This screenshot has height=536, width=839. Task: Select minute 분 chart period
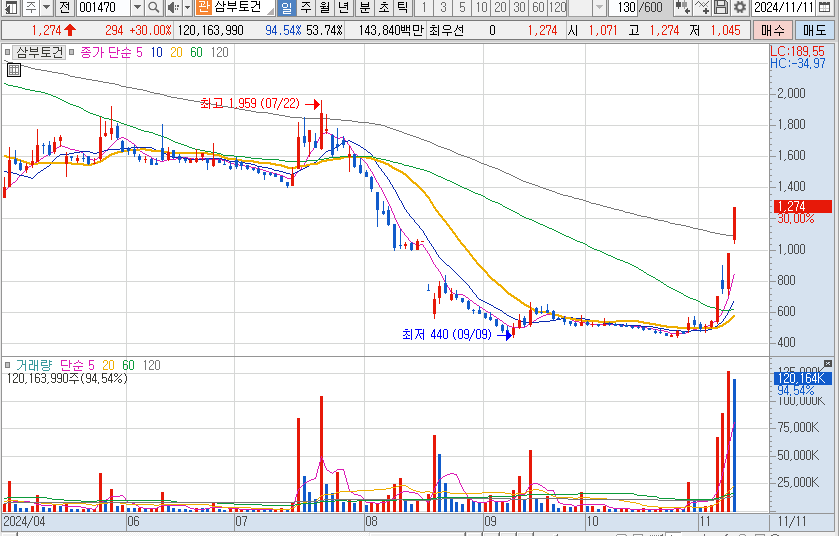pos(365,7)
